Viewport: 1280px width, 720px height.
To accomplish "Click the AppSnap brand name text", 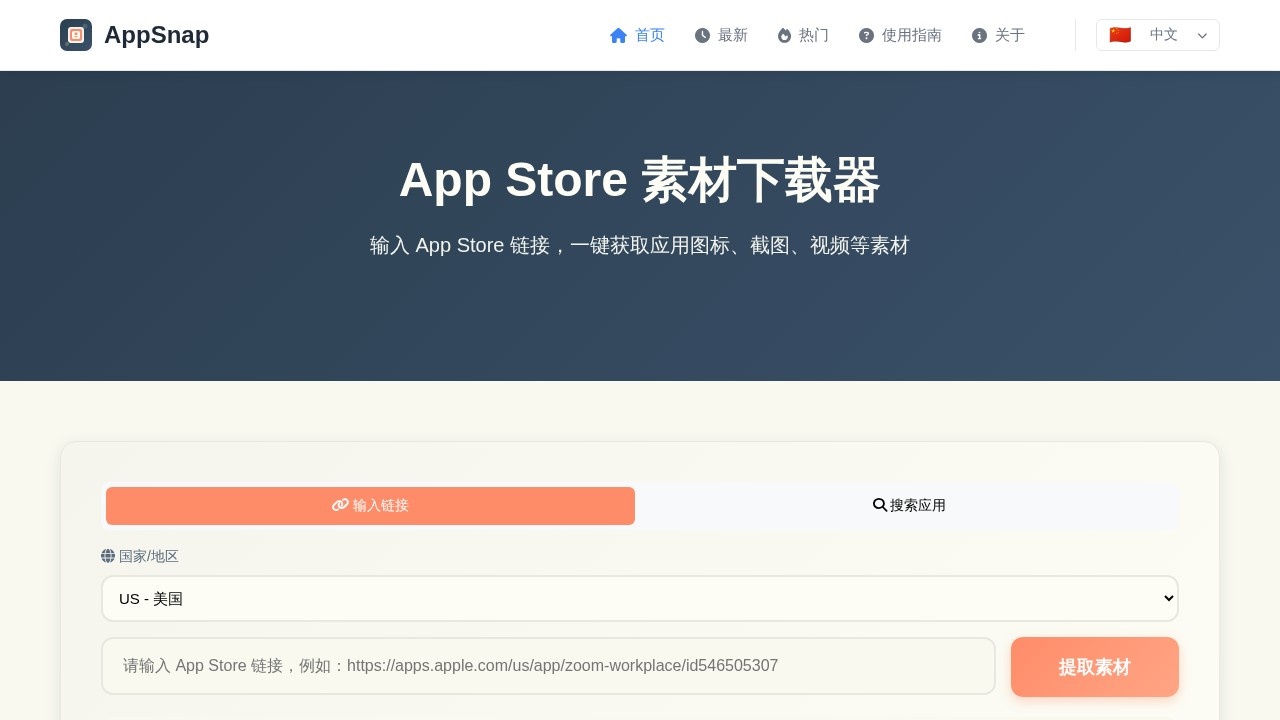I will (x=156, y=35).
